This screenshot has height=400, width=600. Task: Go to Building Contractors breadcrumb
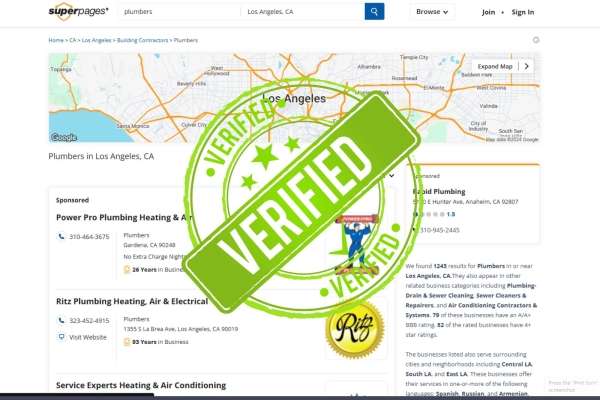(142, 40)
